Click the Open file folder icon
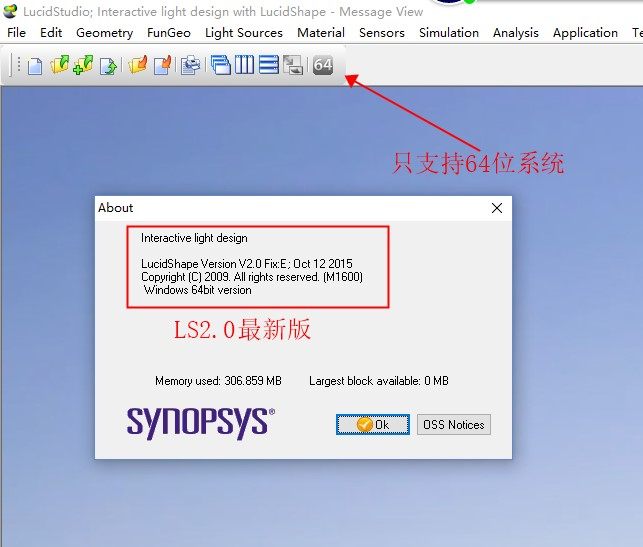This screenshot has width=643, height=547. (x=59, y=66)
